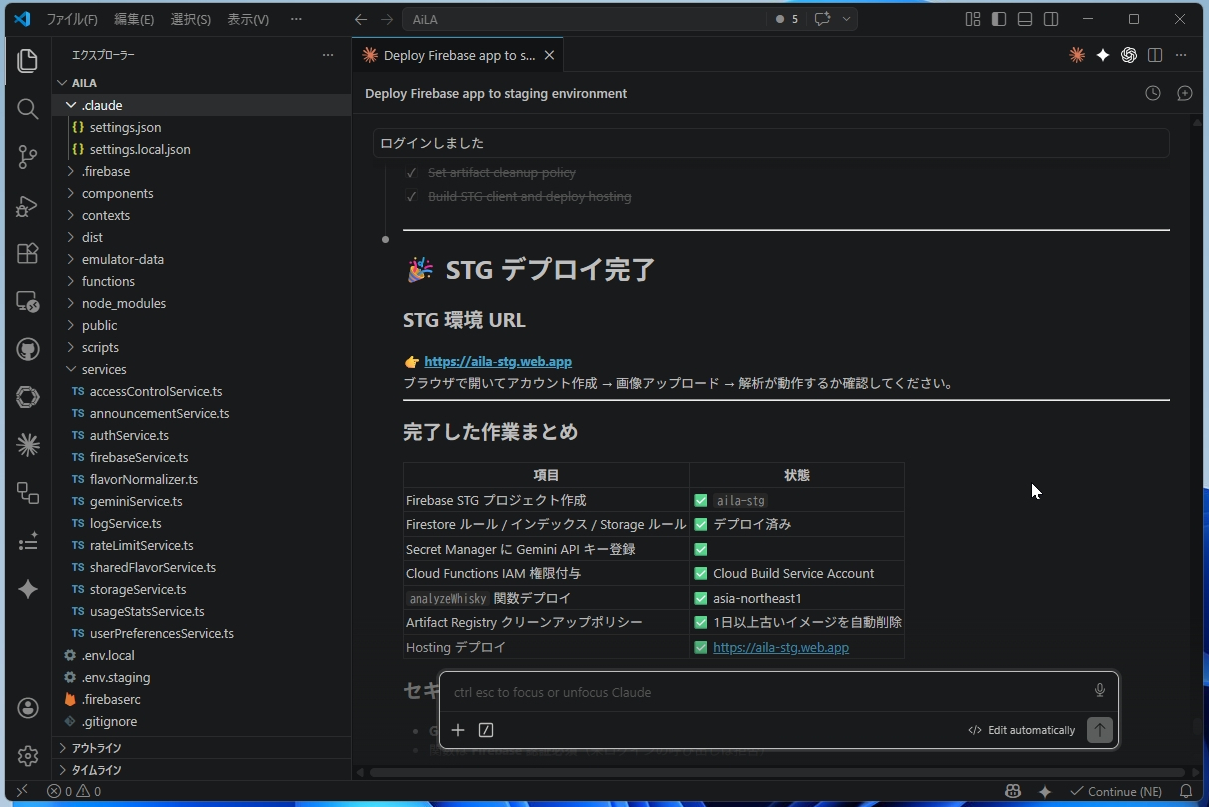
Task: Go forward using navigation arrow
Action: pyautogui.click(x=387, y=19)
